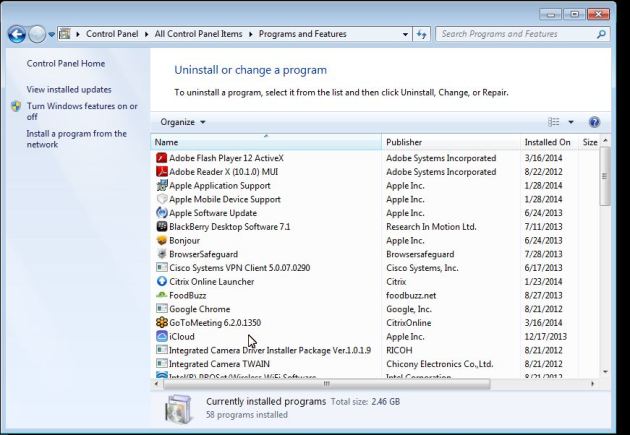Go to Control Panel breadcrumb
The width and height of the screenshot is (630, 435).
[112, 34]
